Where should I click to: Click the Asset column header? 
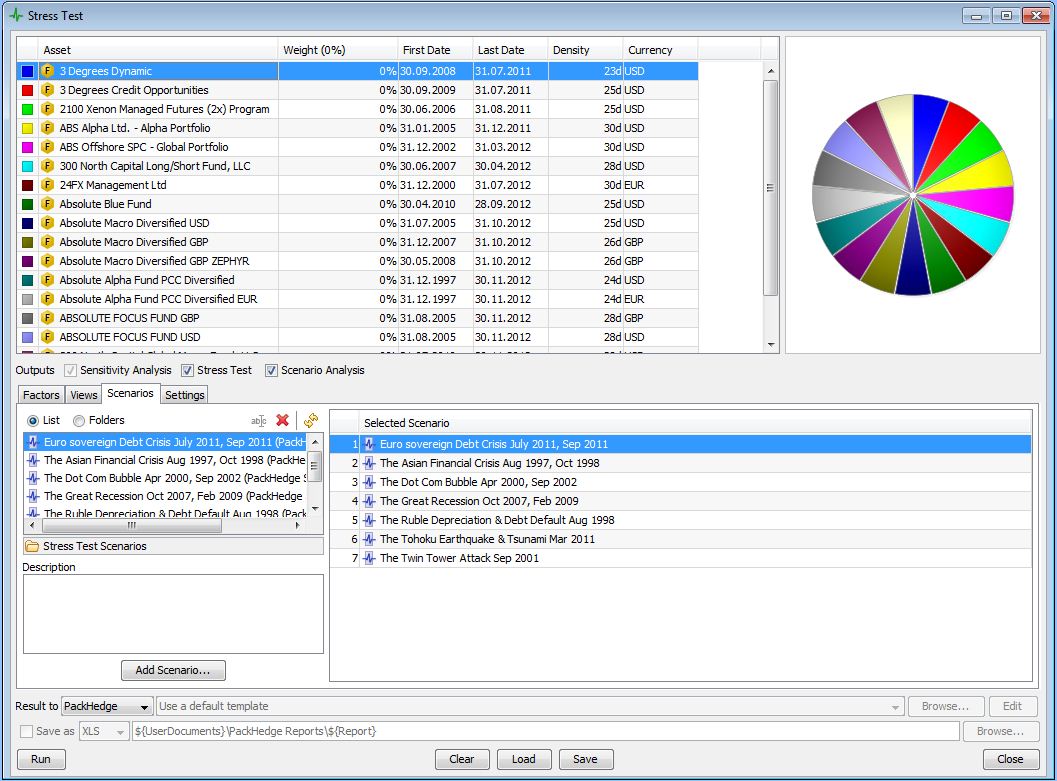pyautogui.click(x=158, y=50)
